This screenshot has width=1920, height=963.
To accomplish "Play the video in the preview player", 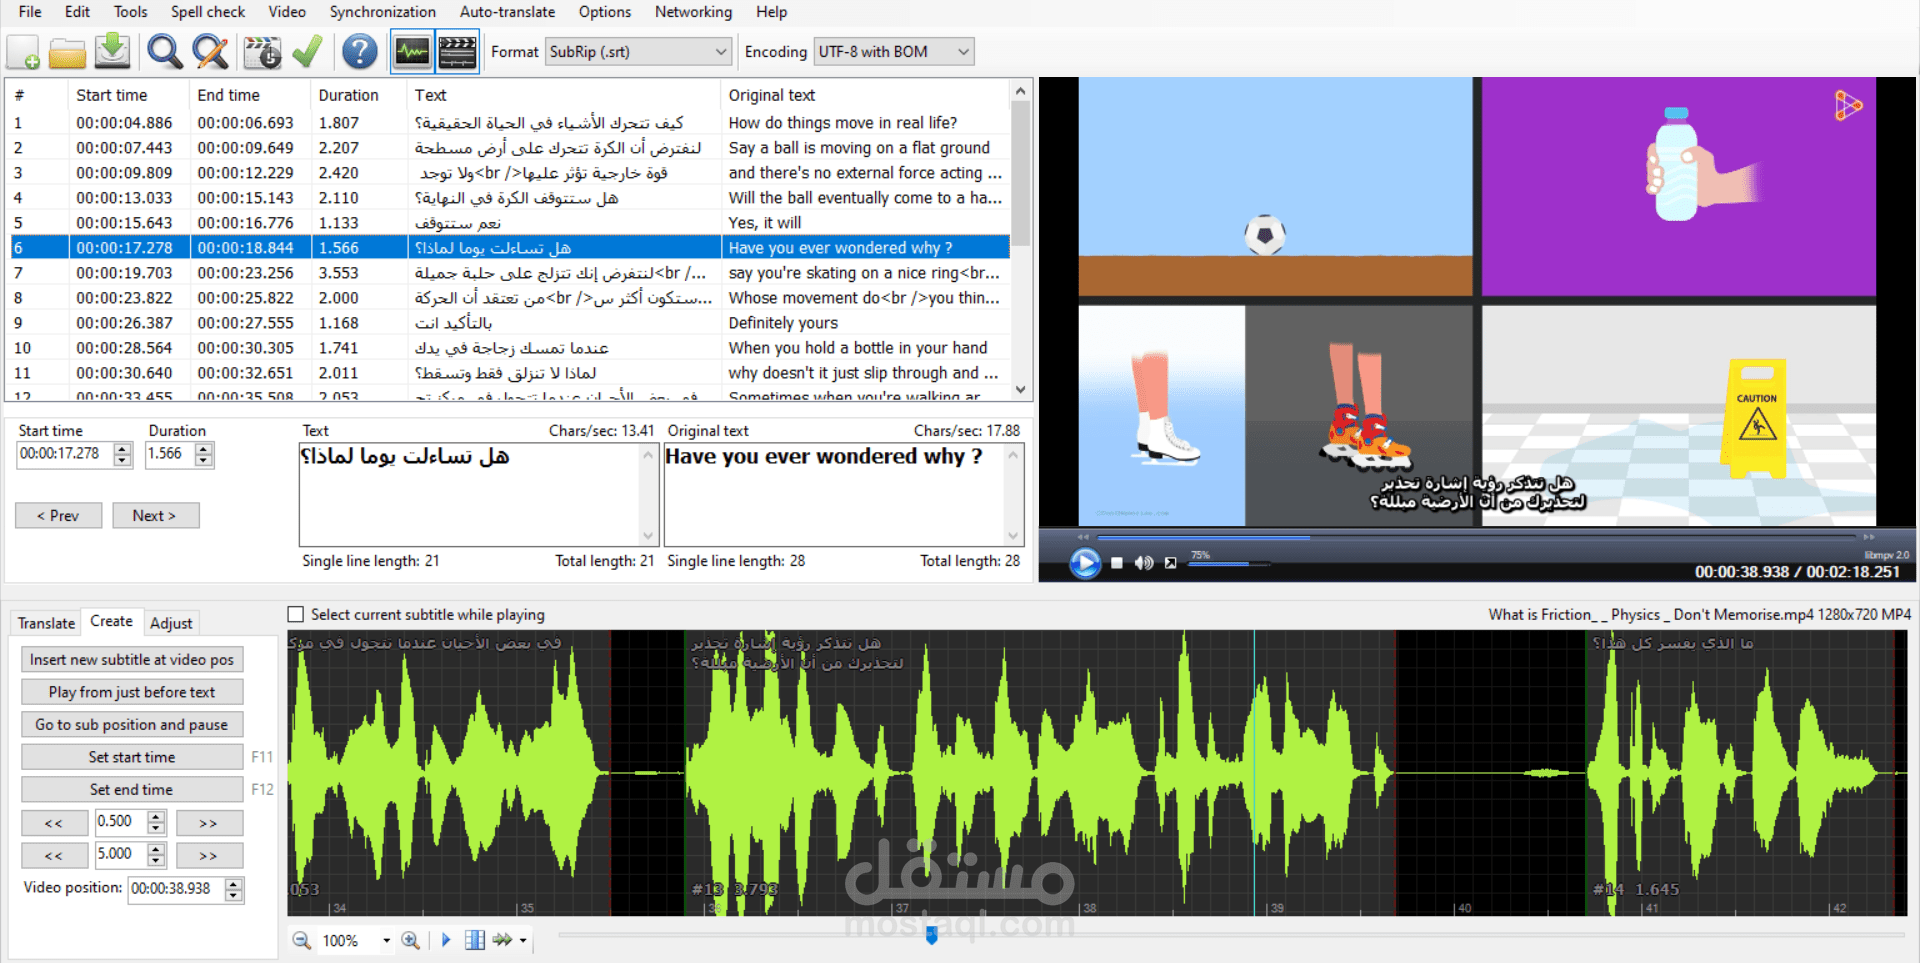I will coord(1085,563).
